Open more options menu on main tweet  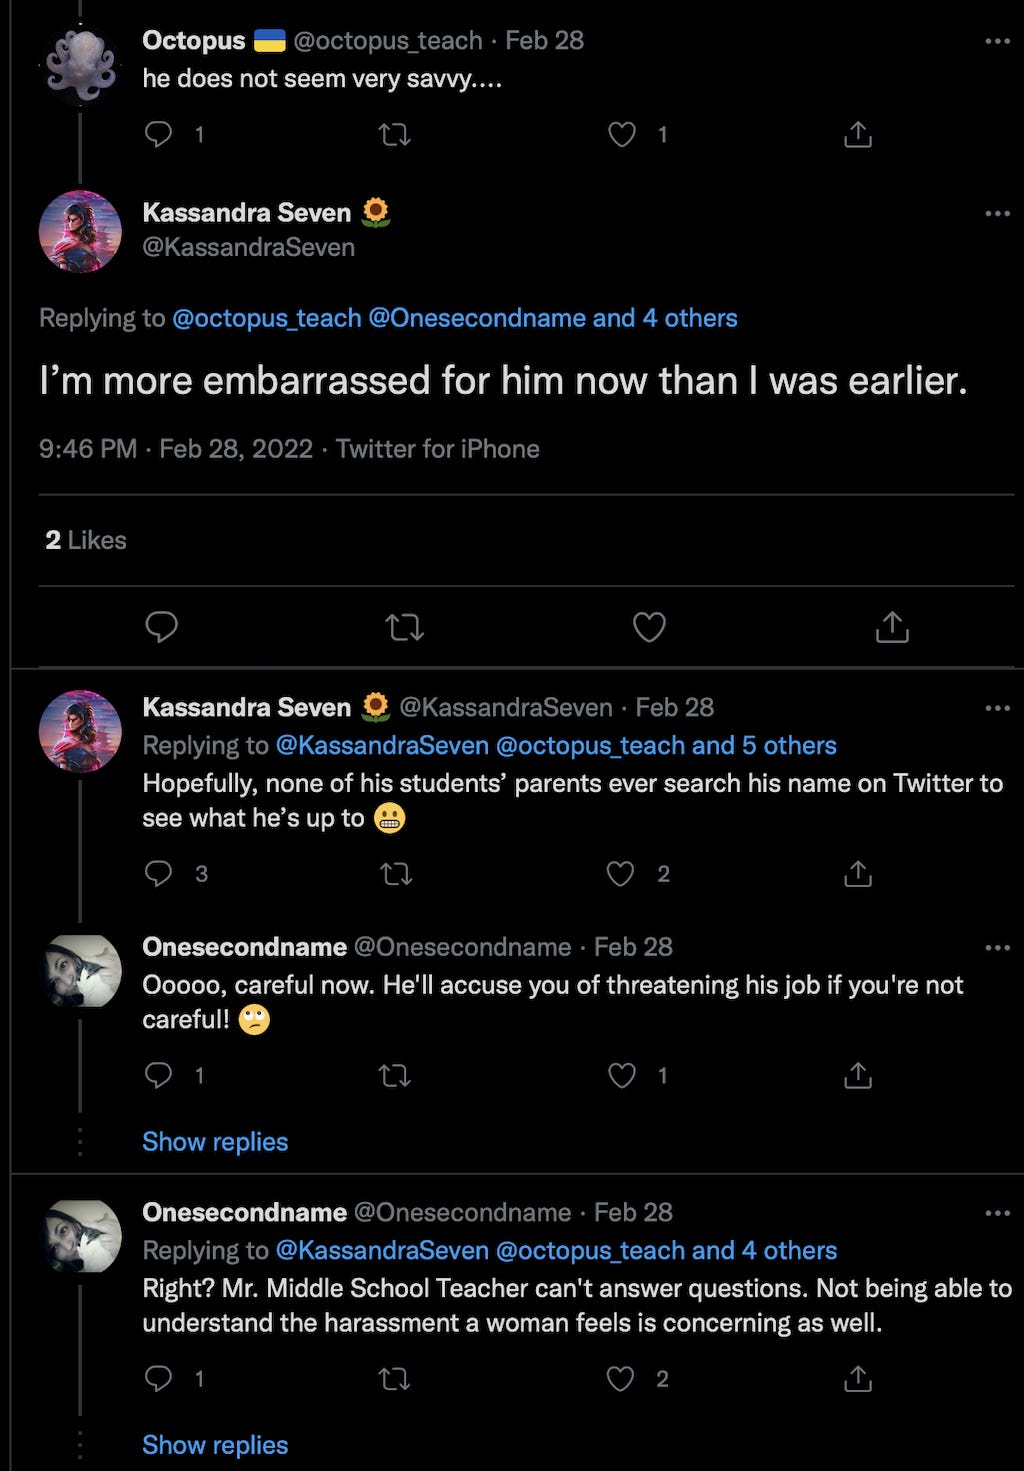pyautogui.click(x=997, y=213)
